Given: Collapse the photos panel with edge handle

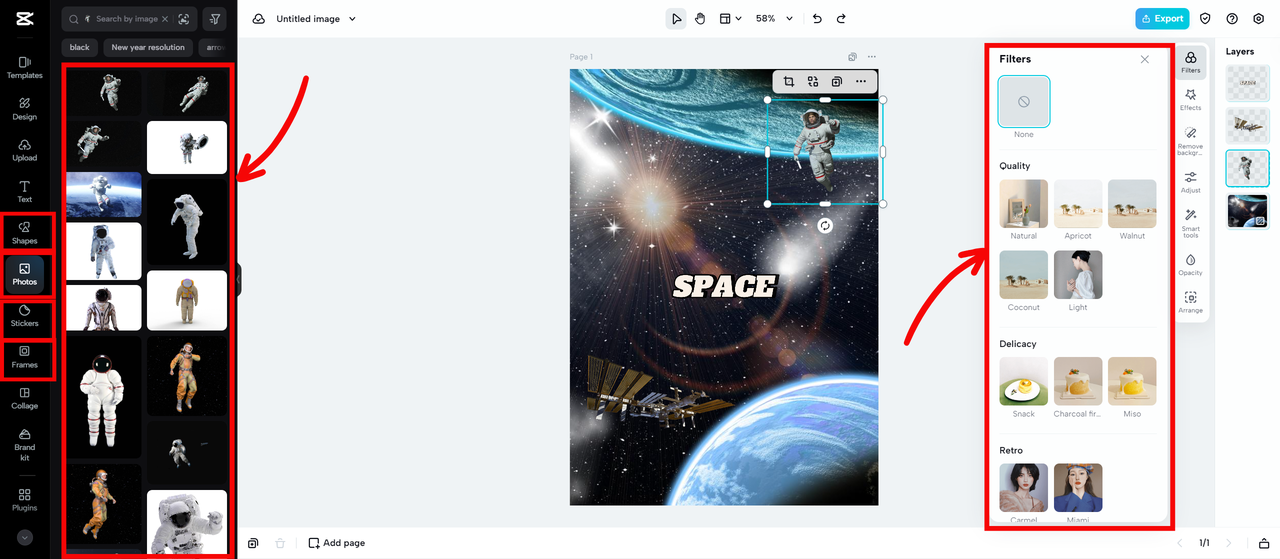Looking at the screenshot, I should pyautogui.click(x=239, y=279).
